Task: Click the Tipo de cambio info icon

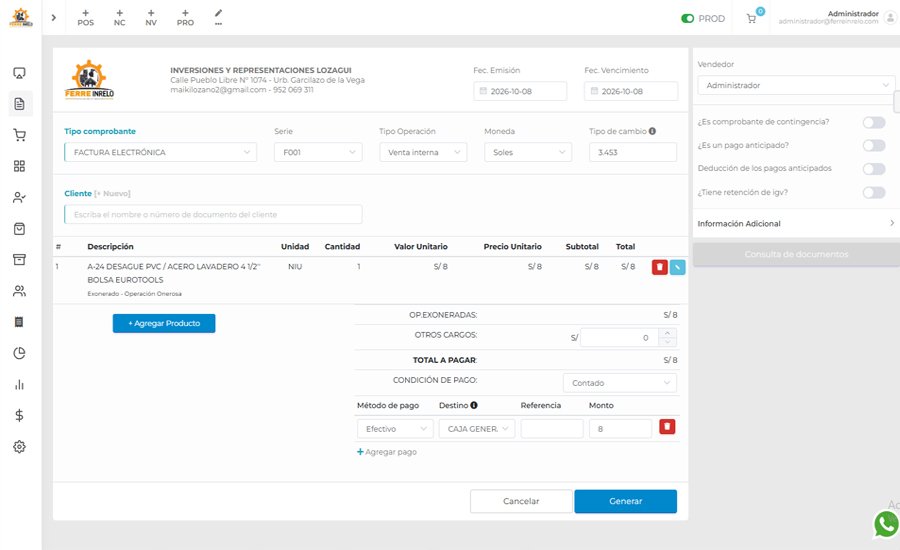Action: click(652, 131)
